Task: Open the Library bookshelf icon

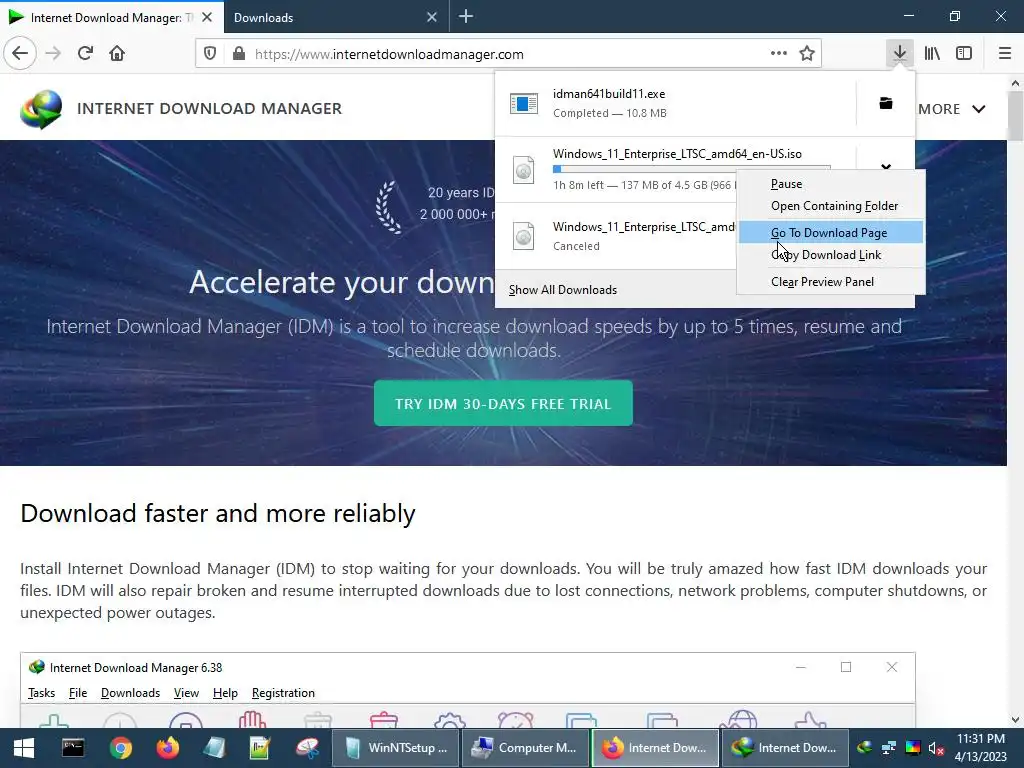Action: click(932, 53)
